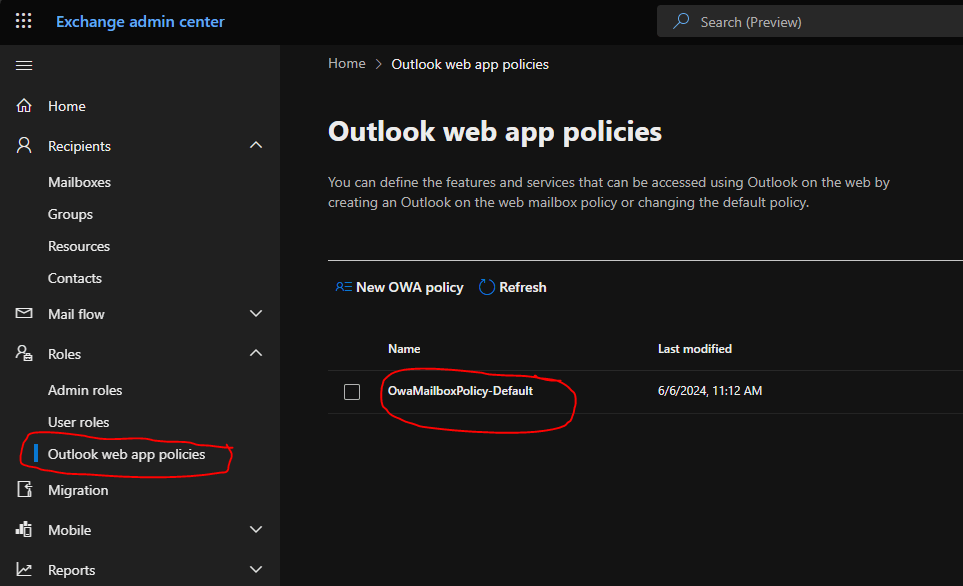Expand the Reports section chevron
Image resolution: width=963 pixels, height=586 pixels.
(256, 569)
